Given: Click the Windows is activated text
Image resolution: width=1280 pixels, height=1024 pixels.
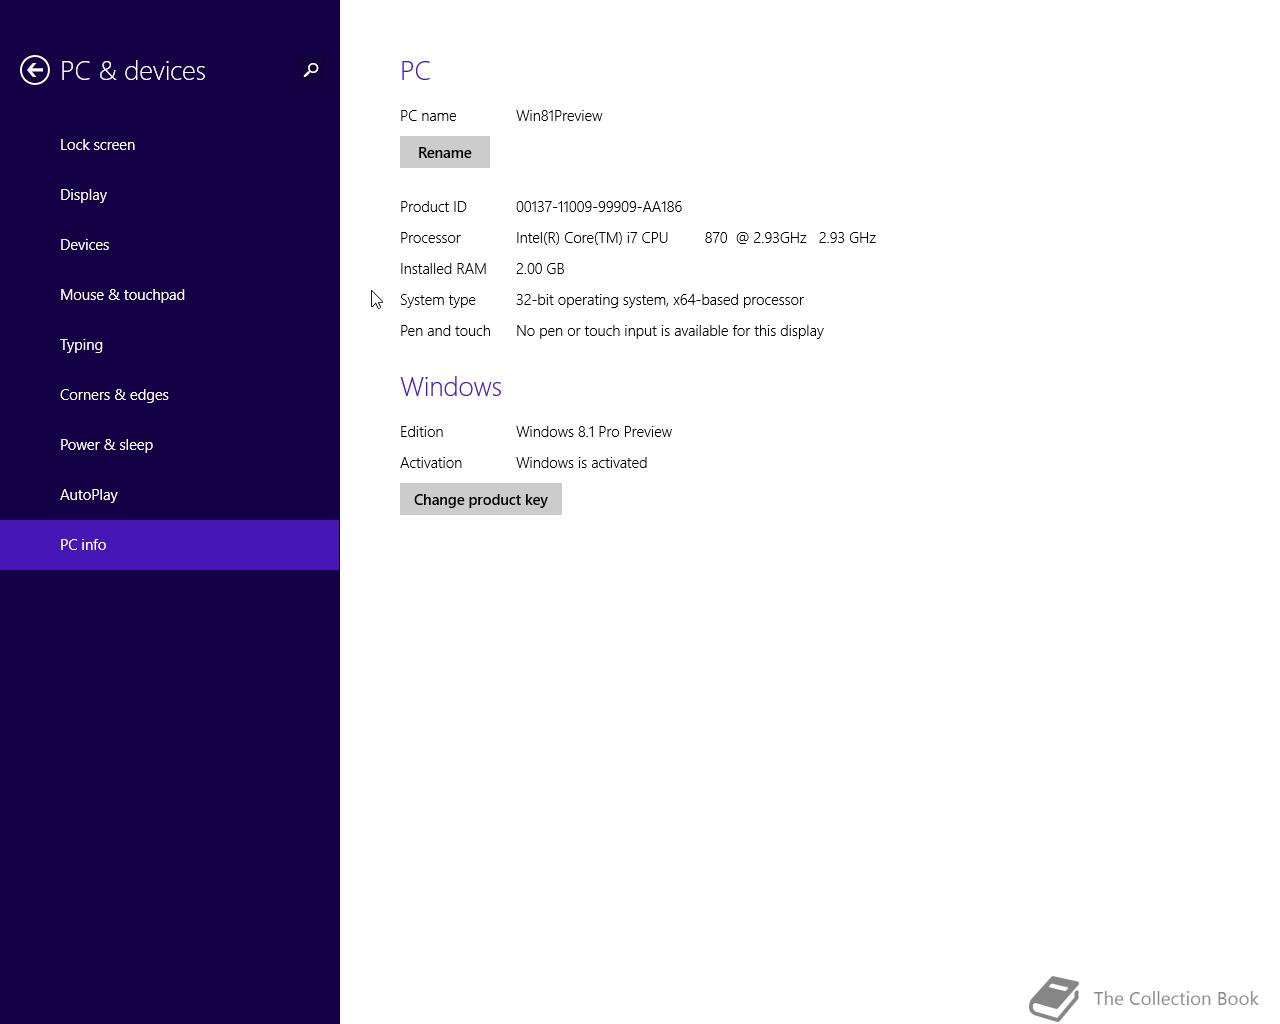Looking at the screenshot, I should [x=582, y=463].
